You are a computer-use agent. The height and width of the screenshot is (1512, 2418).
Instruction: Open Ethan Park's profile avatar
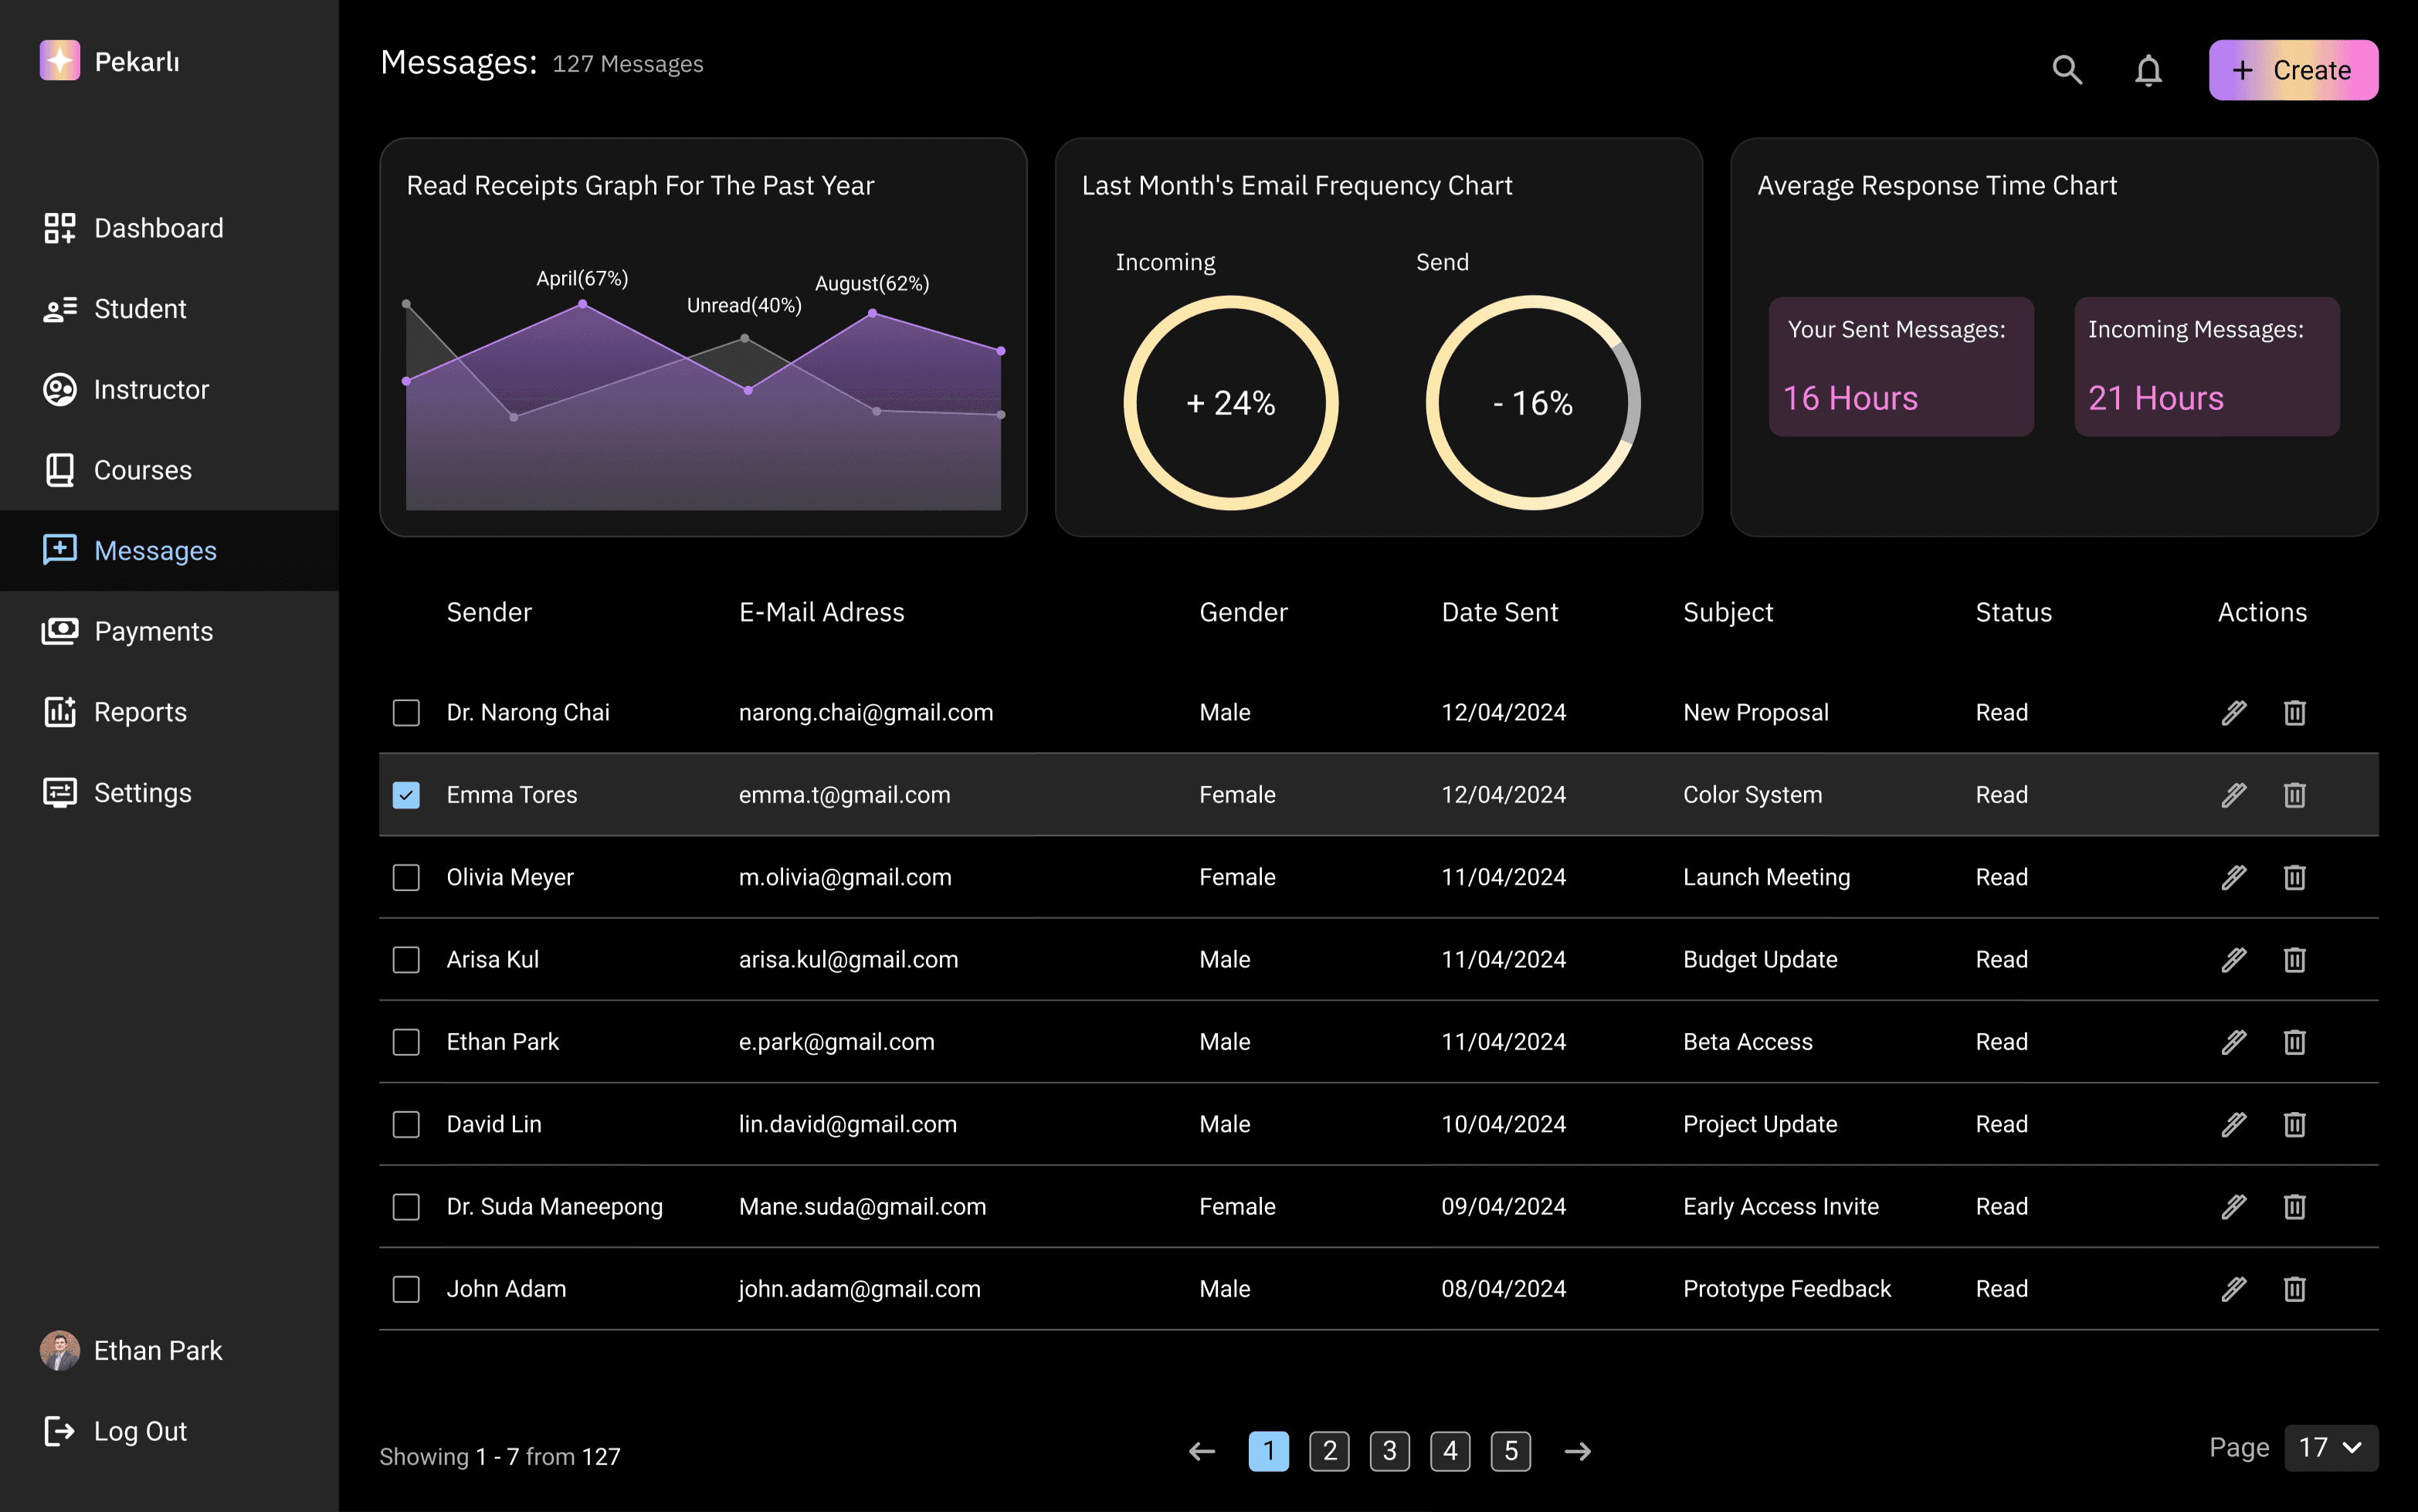click(59, 1350)
